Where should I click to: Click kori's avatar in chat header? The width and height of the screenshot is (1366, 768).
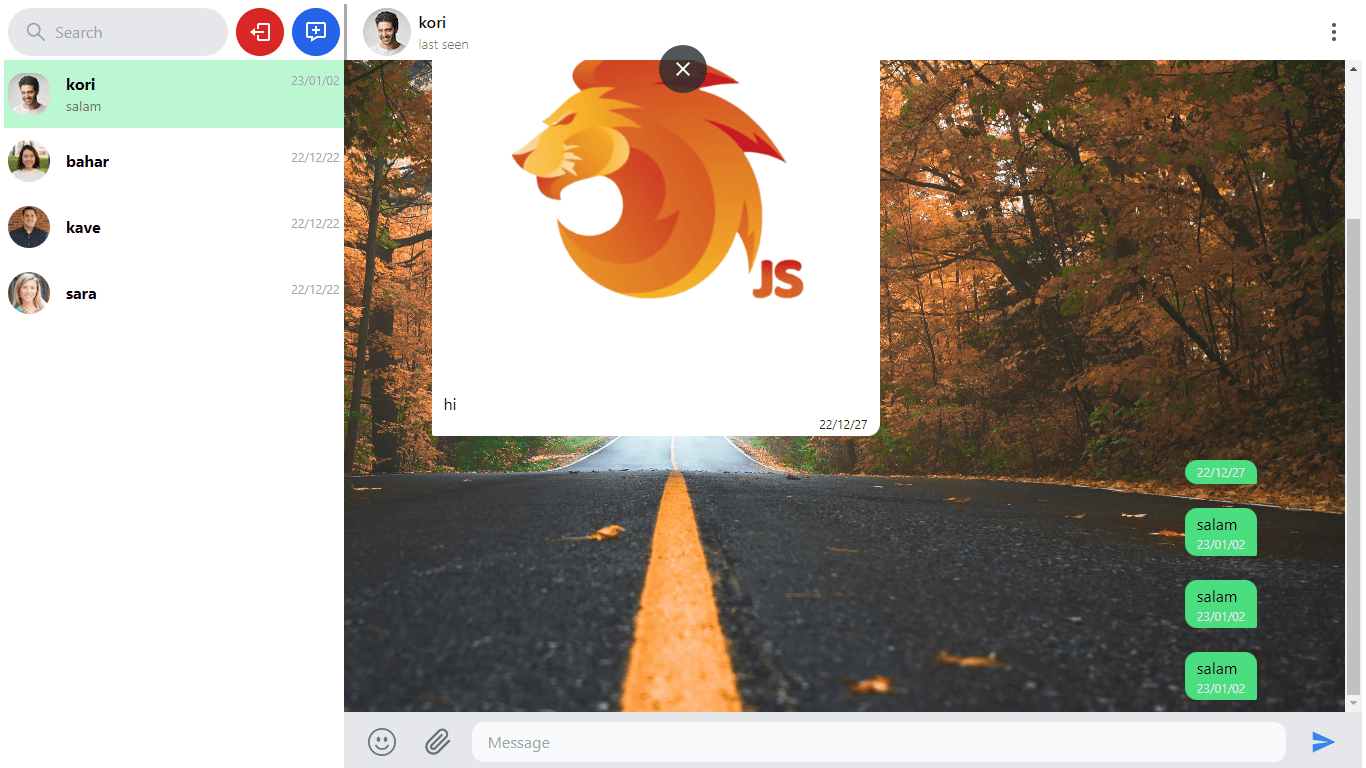coord(387,32)
